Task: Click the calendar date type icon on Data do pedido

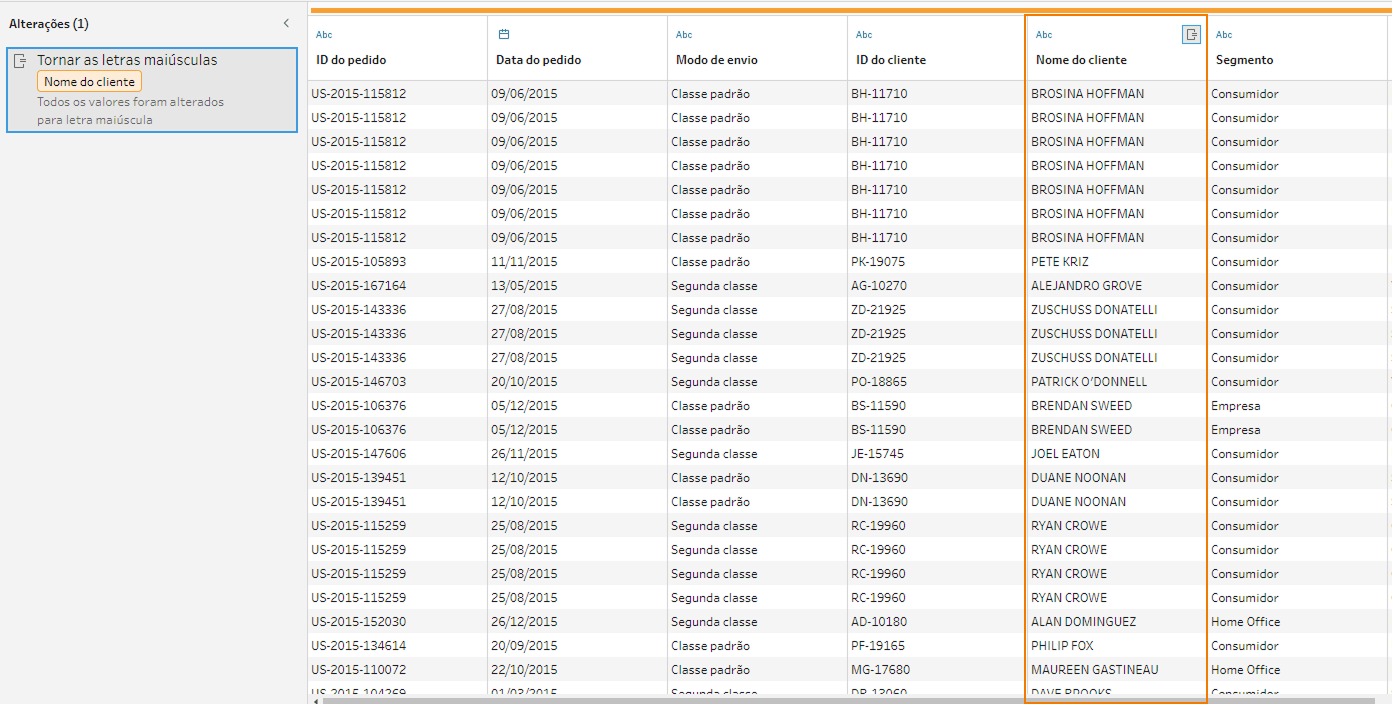Action: click(504, 34)
